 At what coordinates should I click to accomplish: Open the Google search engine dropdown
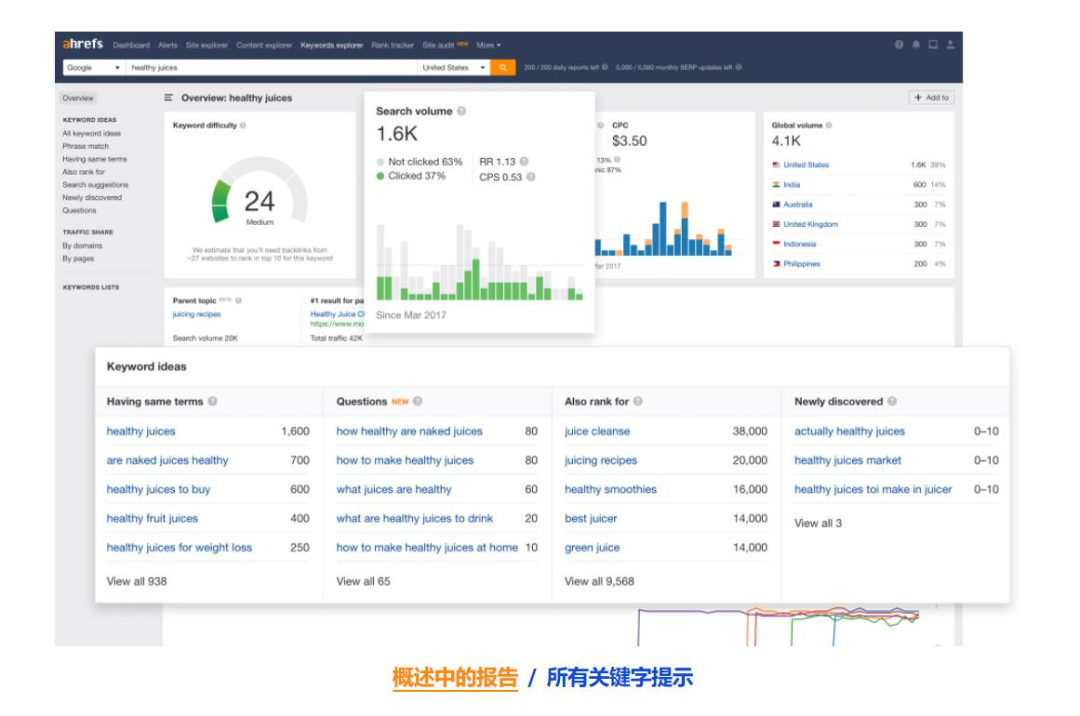93,68
